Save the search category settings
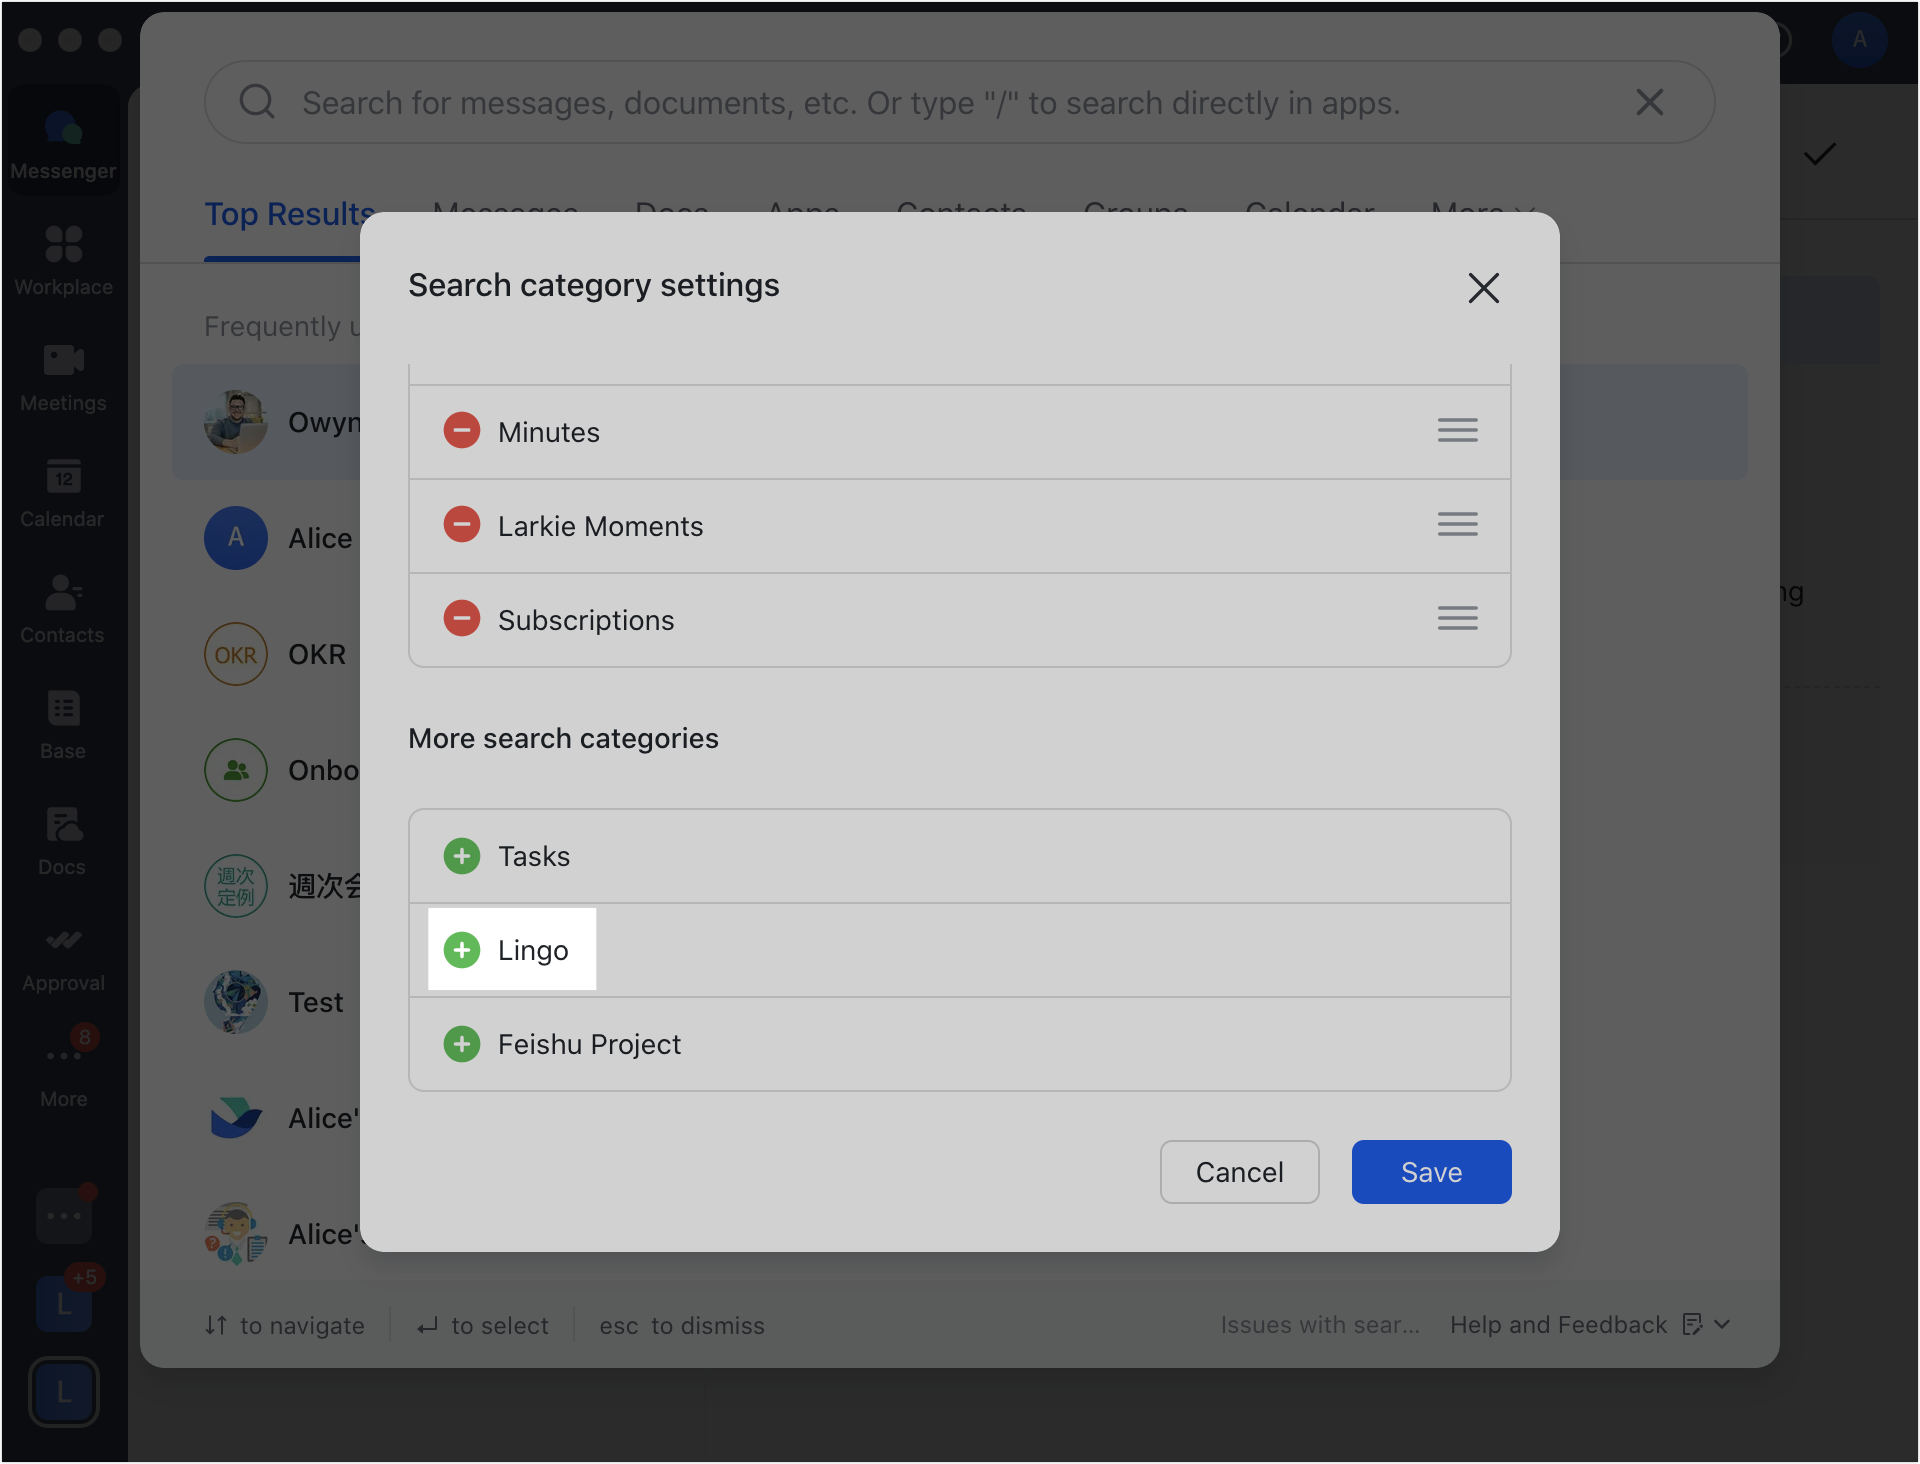Image resolution: width=1920 pixels, height=1464 pixels. pos(1430,1172)
